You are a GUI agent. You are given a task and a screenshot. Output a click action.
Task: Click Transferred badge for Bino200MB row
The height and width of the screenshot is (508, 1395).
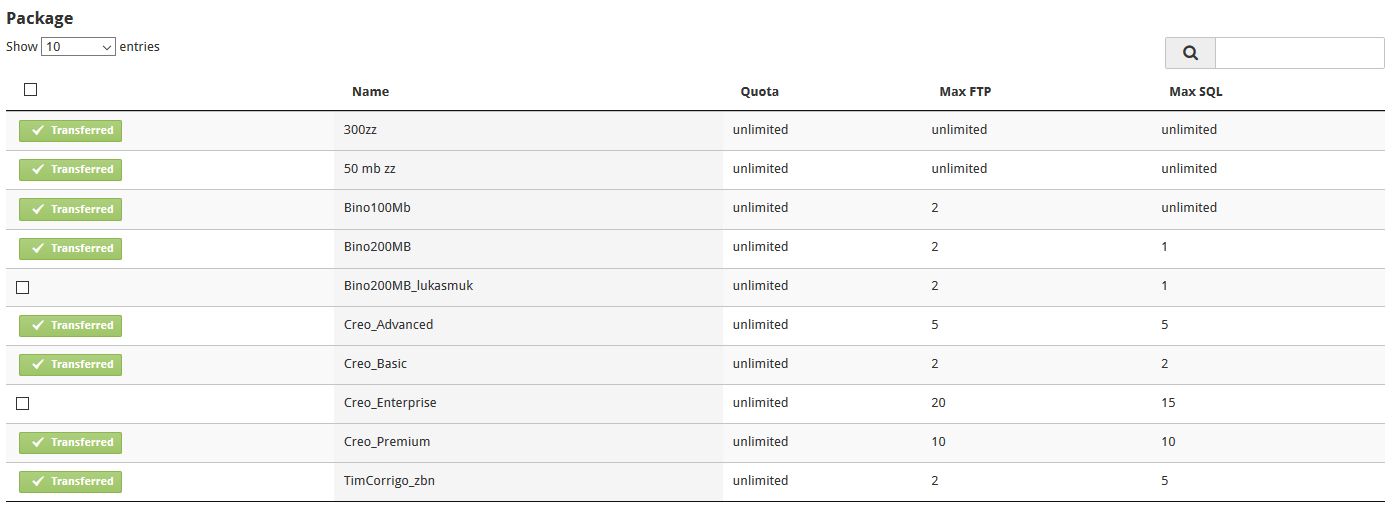click(x=71, y=248)
